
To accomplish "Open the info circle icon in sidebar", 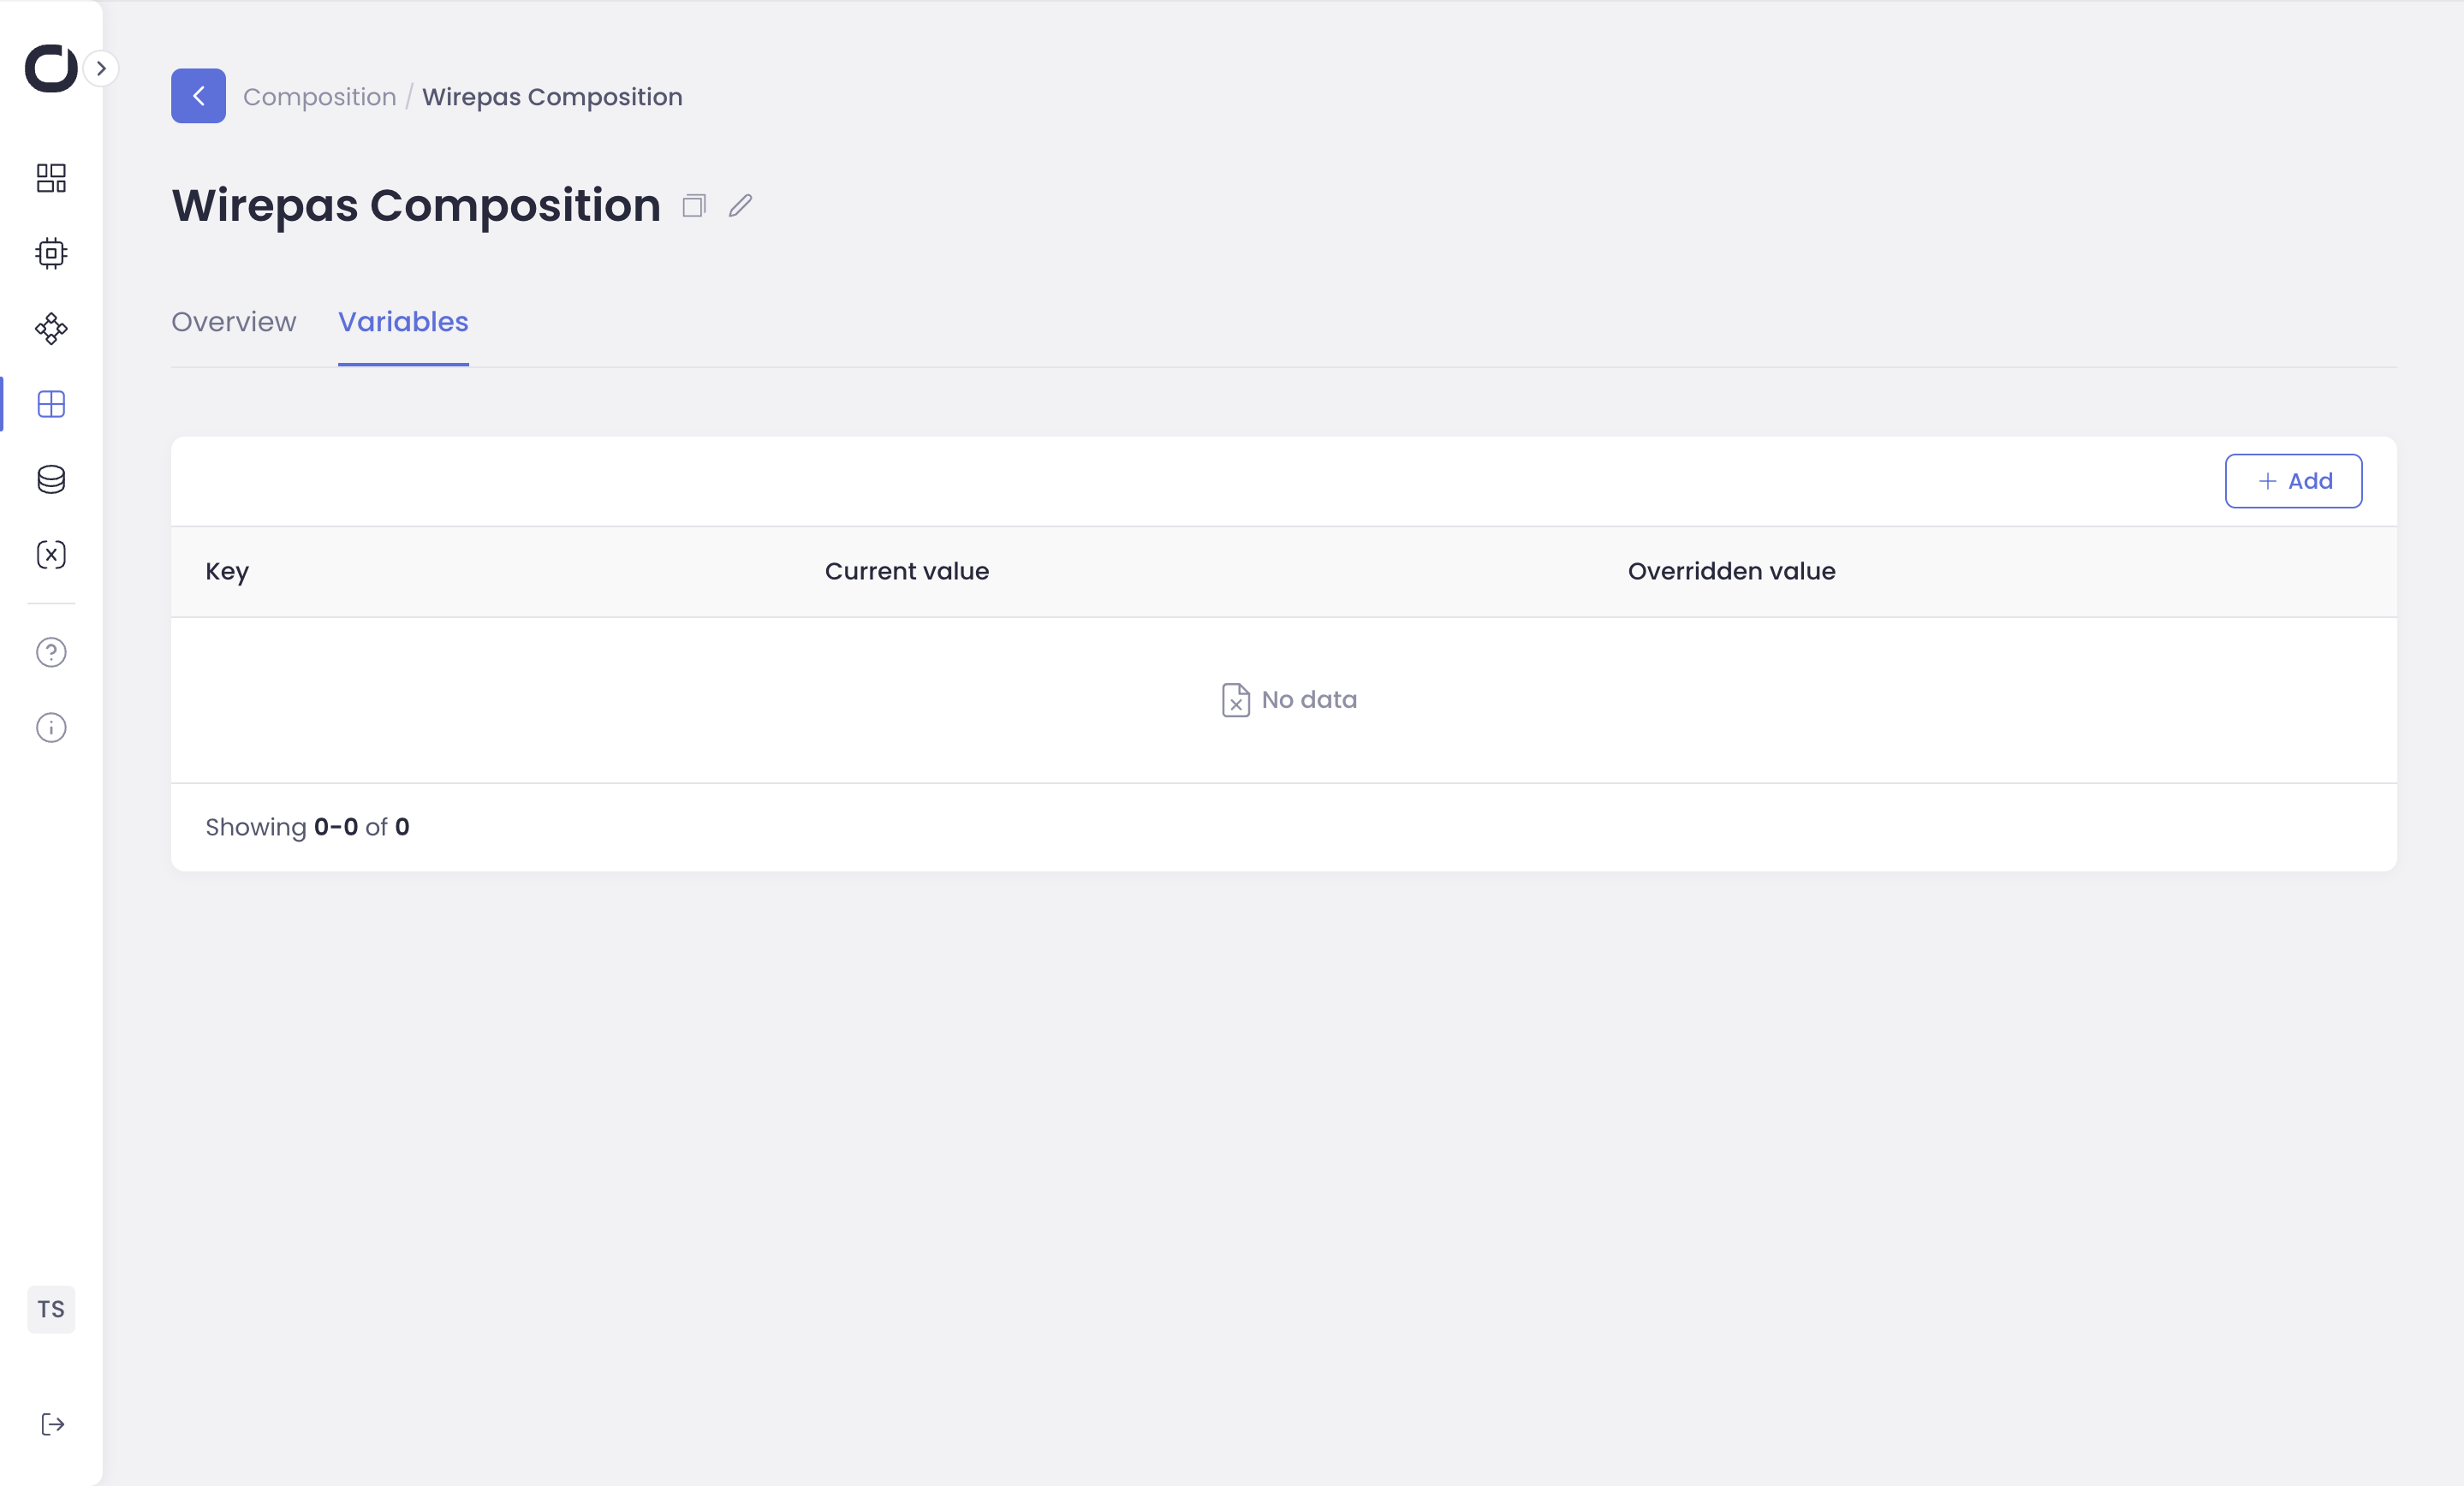I will point(51,727).
